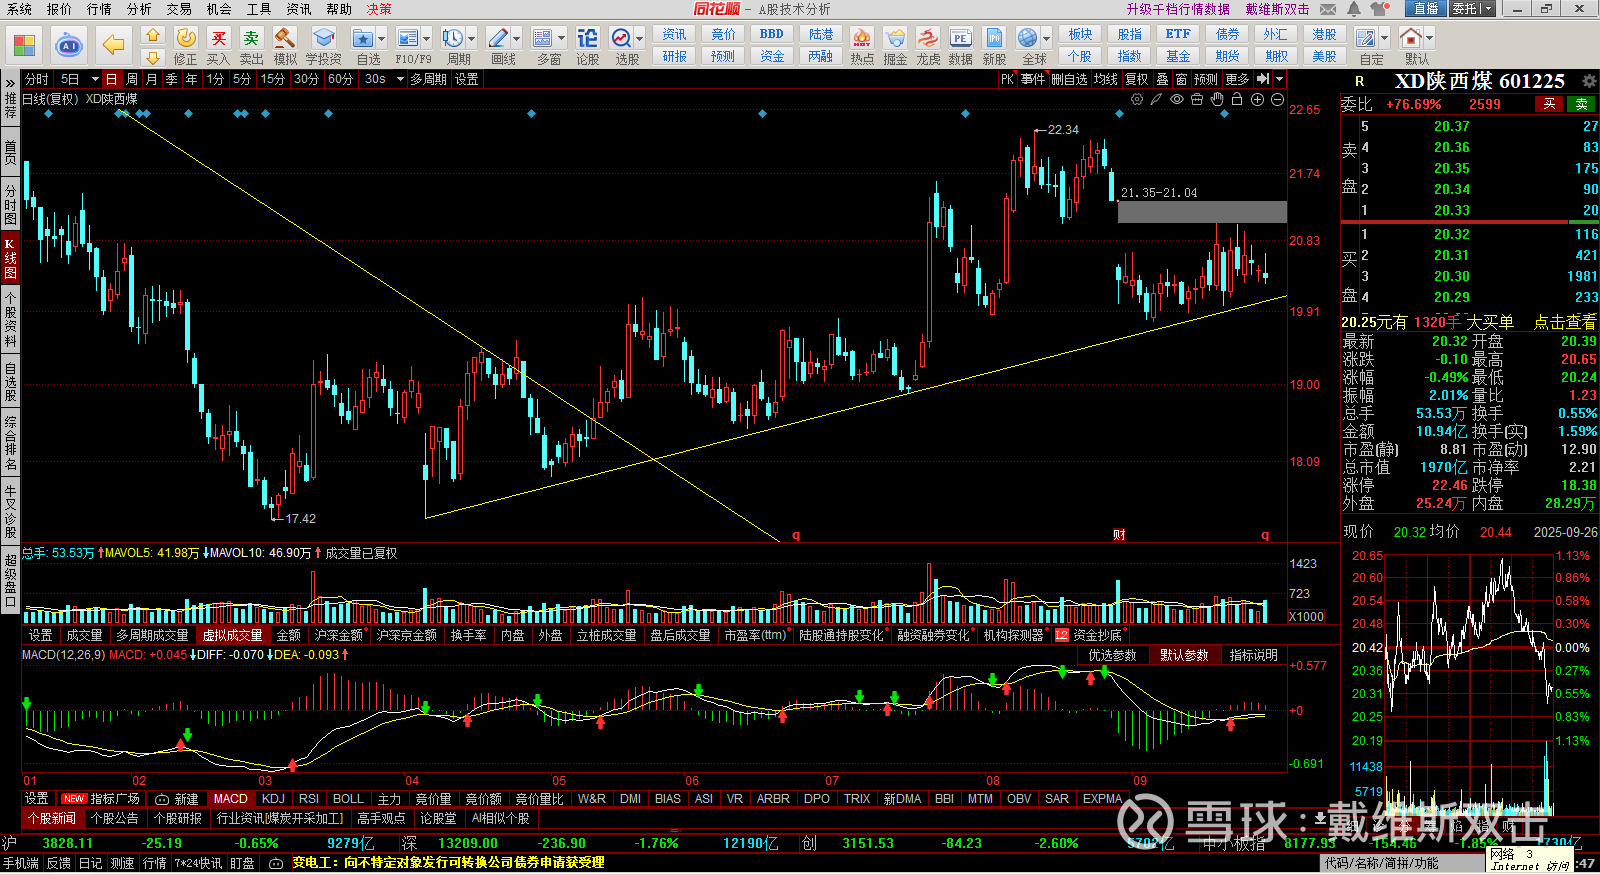The width and height of the screenshot is (1600, 875).
Task: Click the red 买 button in quote panel
Action: (x=1550, y=104)
